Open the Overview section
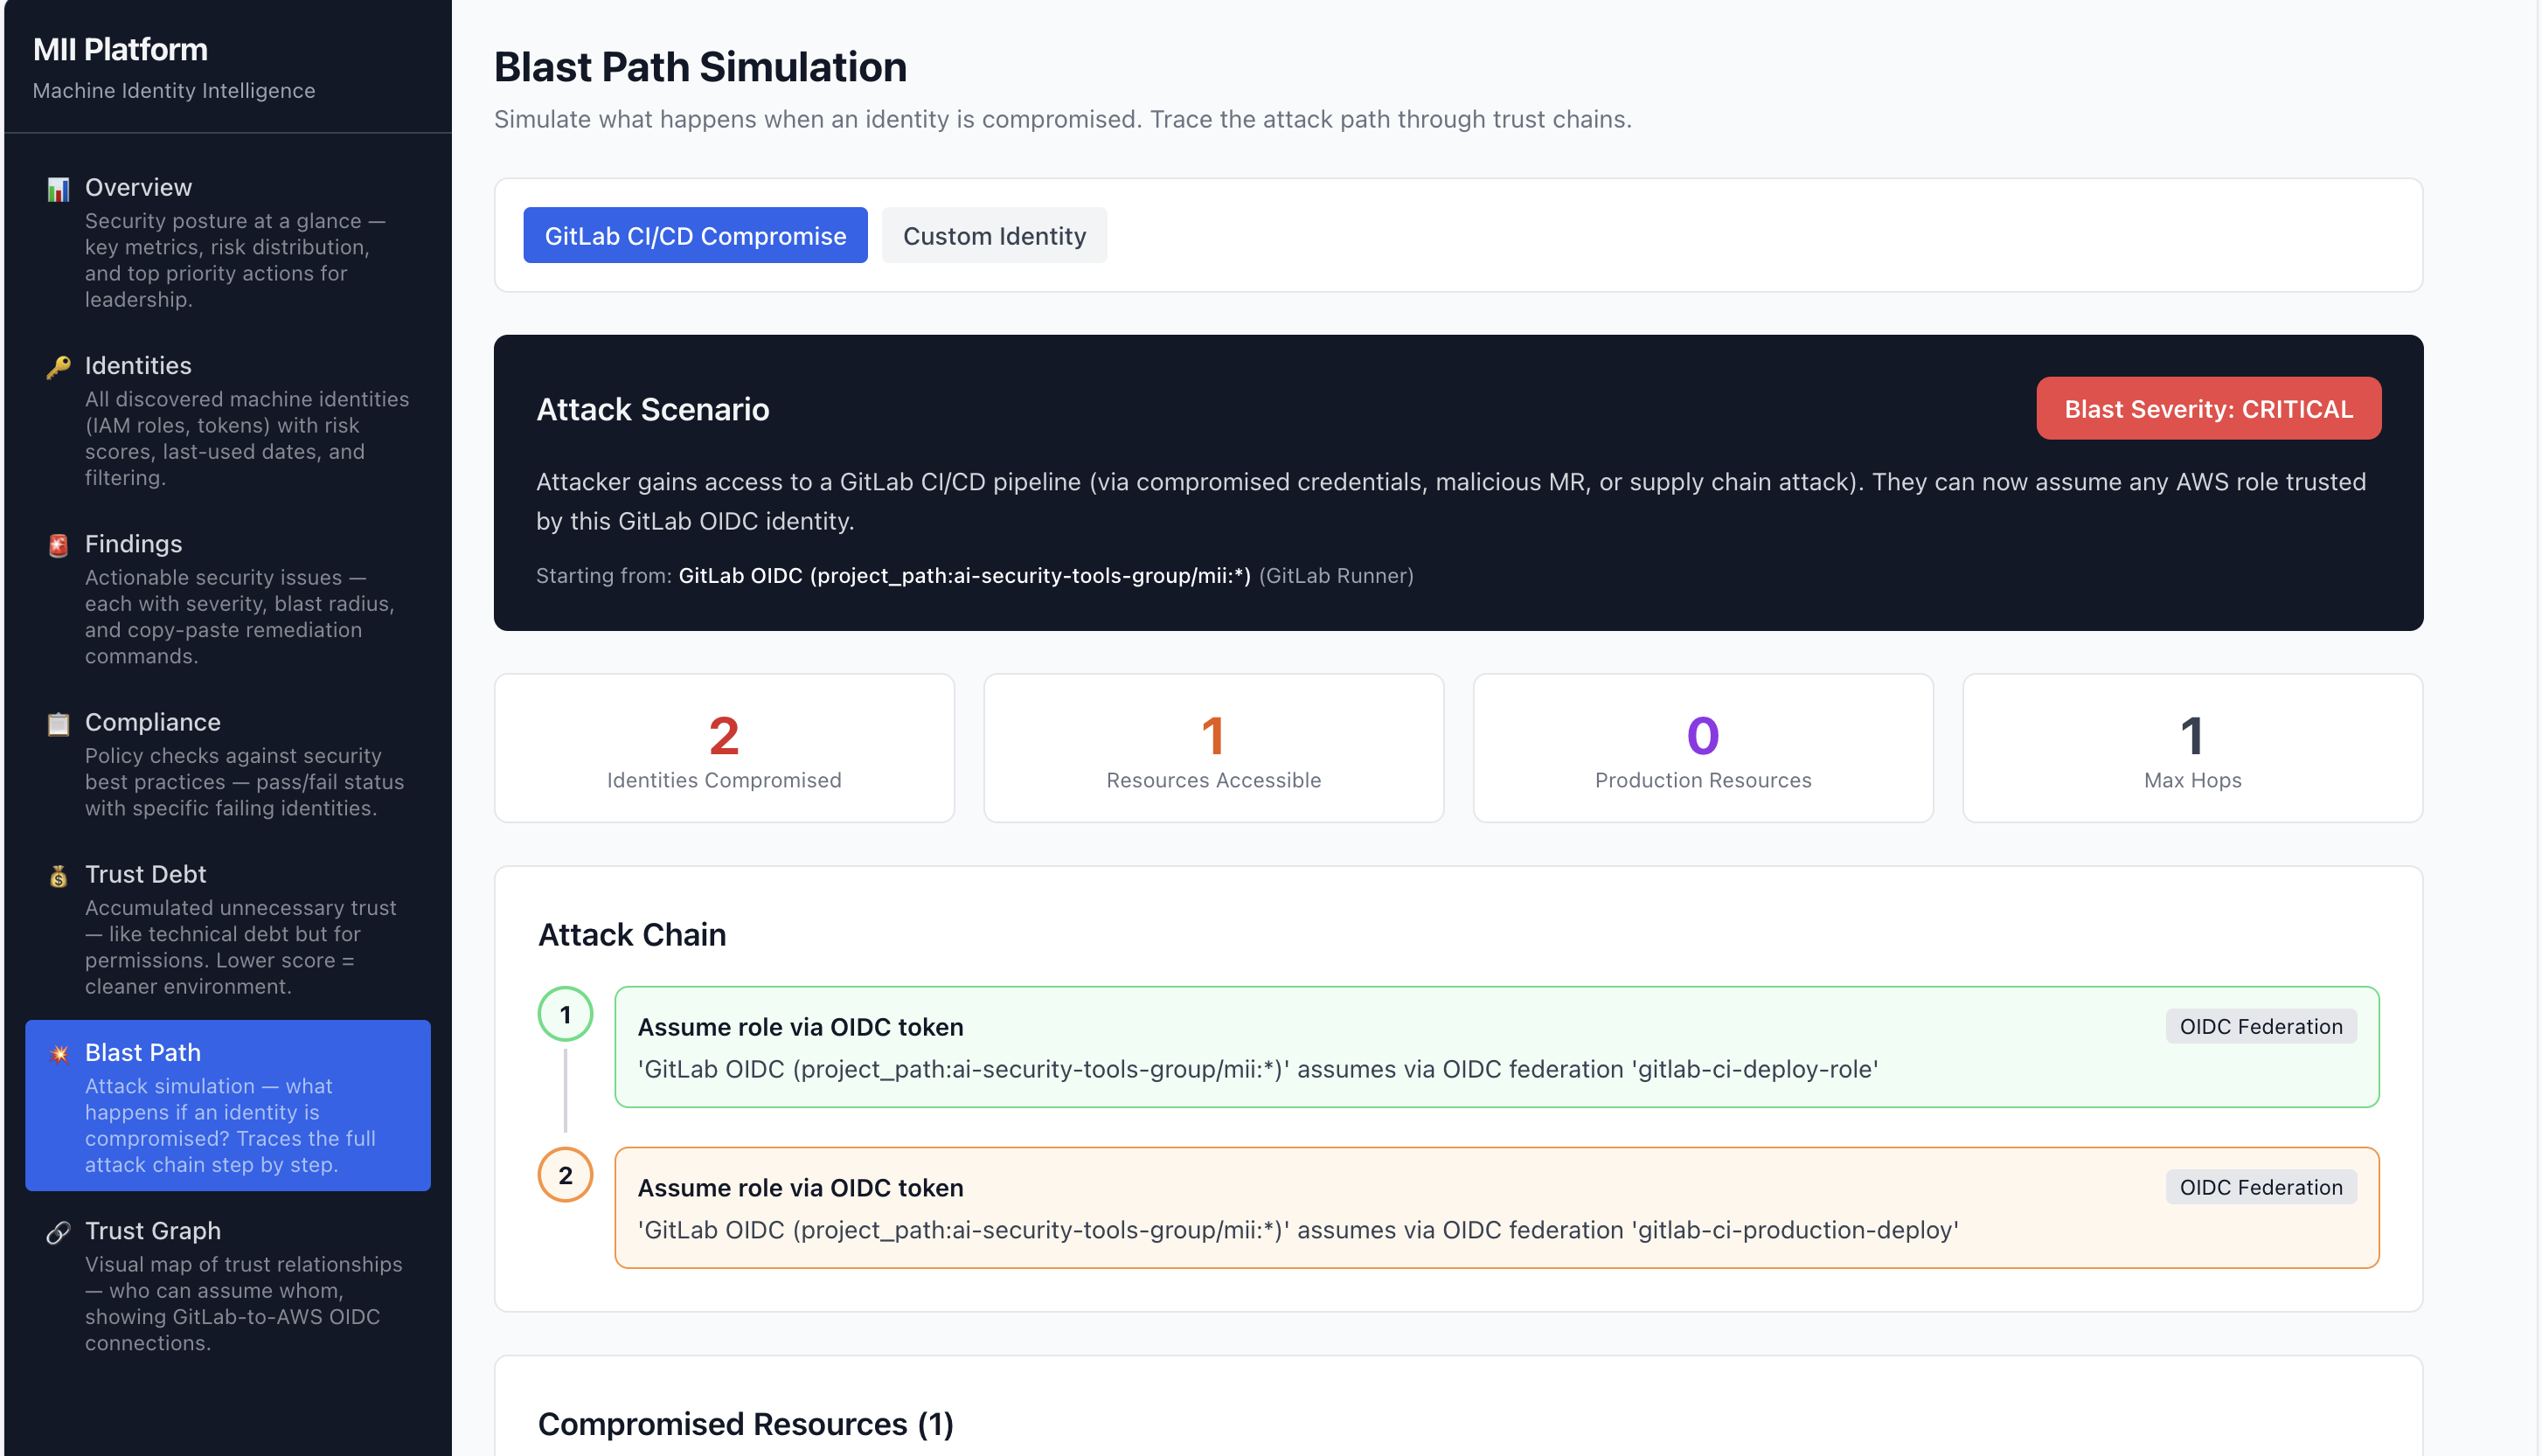This screenshot has height=1456, width=2542. (228, 242)
